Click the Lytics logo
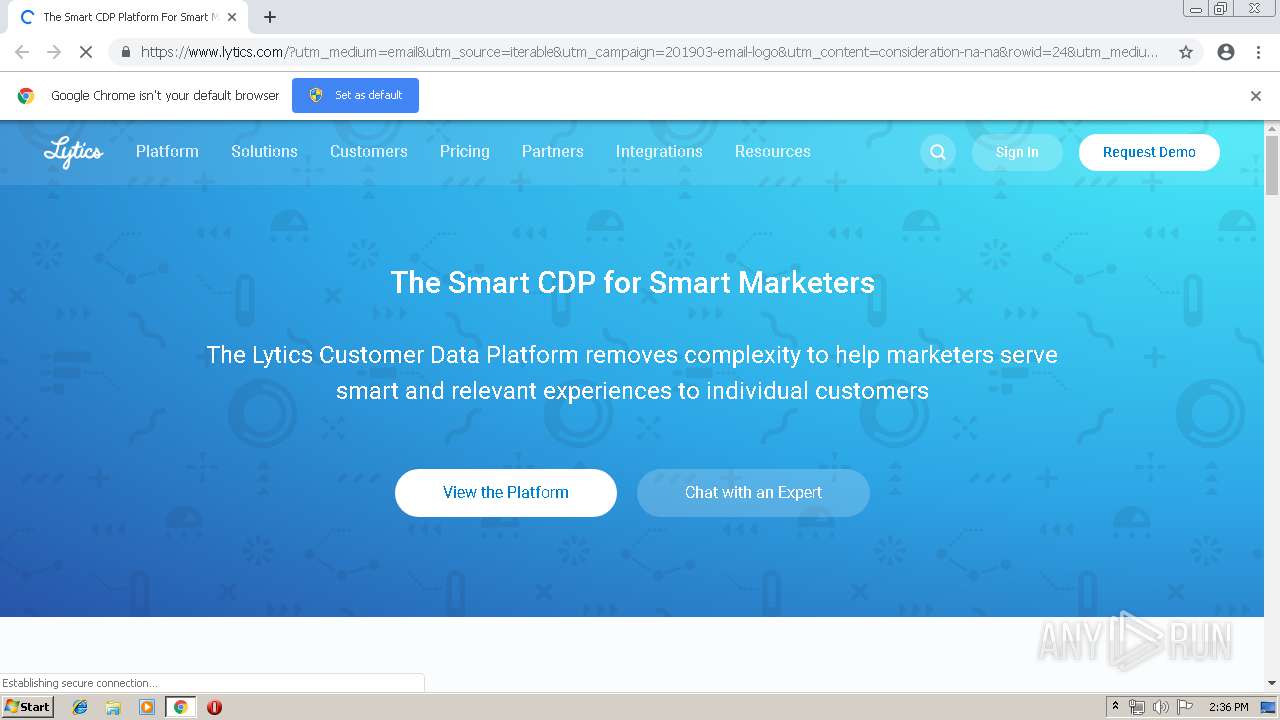The height and width of the screenshot is (720, 1280). point(73,152)
